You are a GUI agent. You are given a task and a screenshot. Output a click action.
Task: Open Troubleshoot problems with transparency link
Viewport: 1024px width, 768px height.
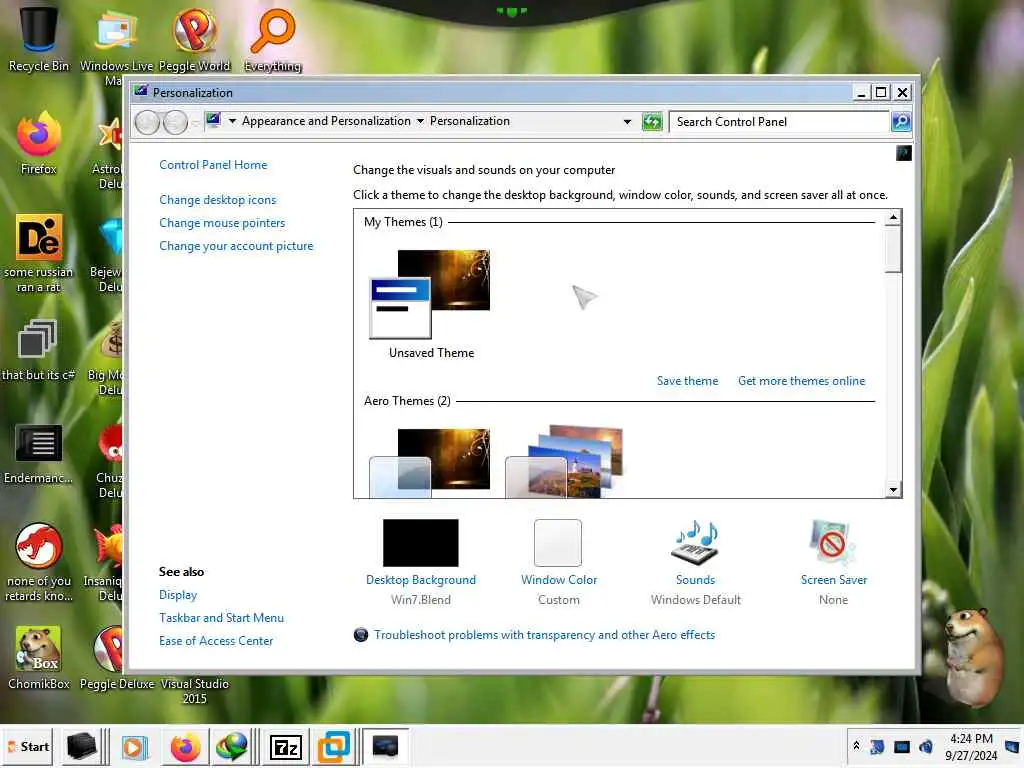[544, 635]
